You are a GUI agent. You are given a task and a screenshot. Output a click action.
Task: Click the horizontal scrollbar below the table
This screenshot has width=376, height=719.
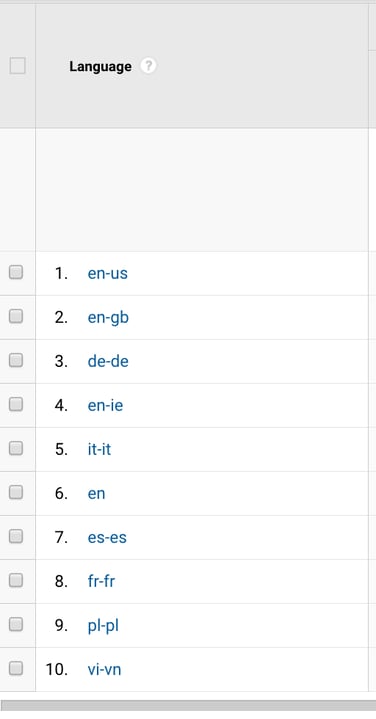pos(188,706)
